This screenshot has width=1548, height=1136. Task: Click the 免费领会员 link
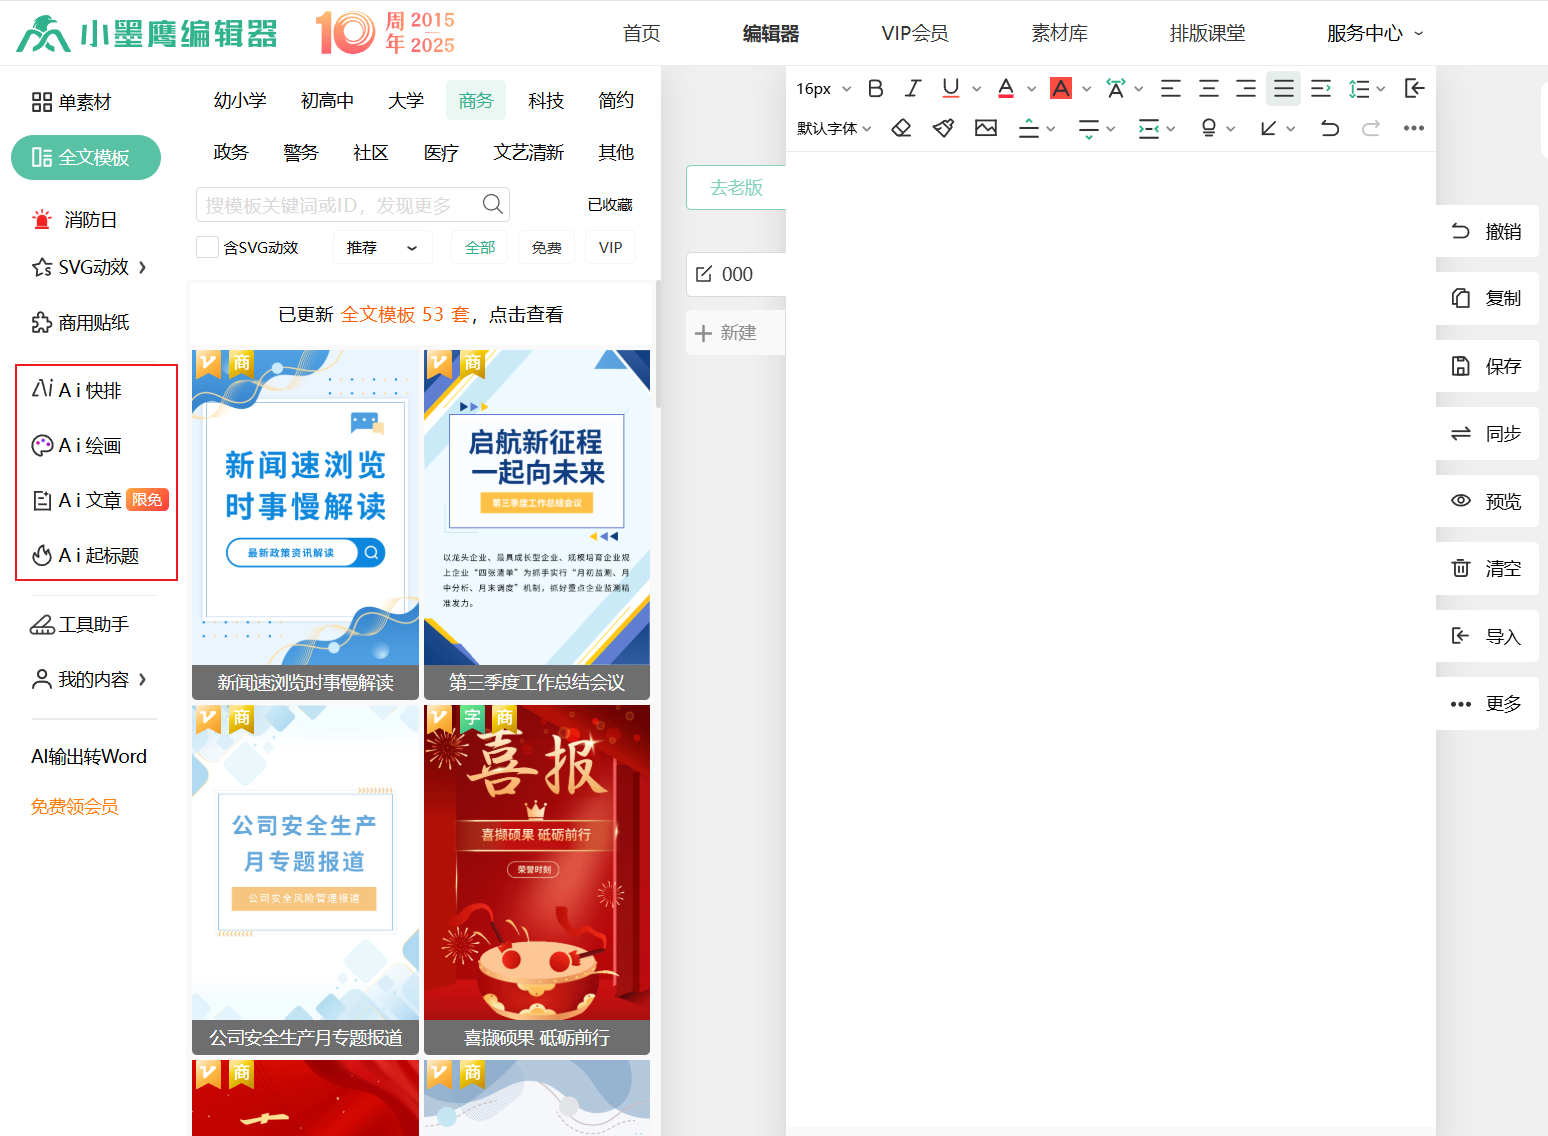click(74, 806)
